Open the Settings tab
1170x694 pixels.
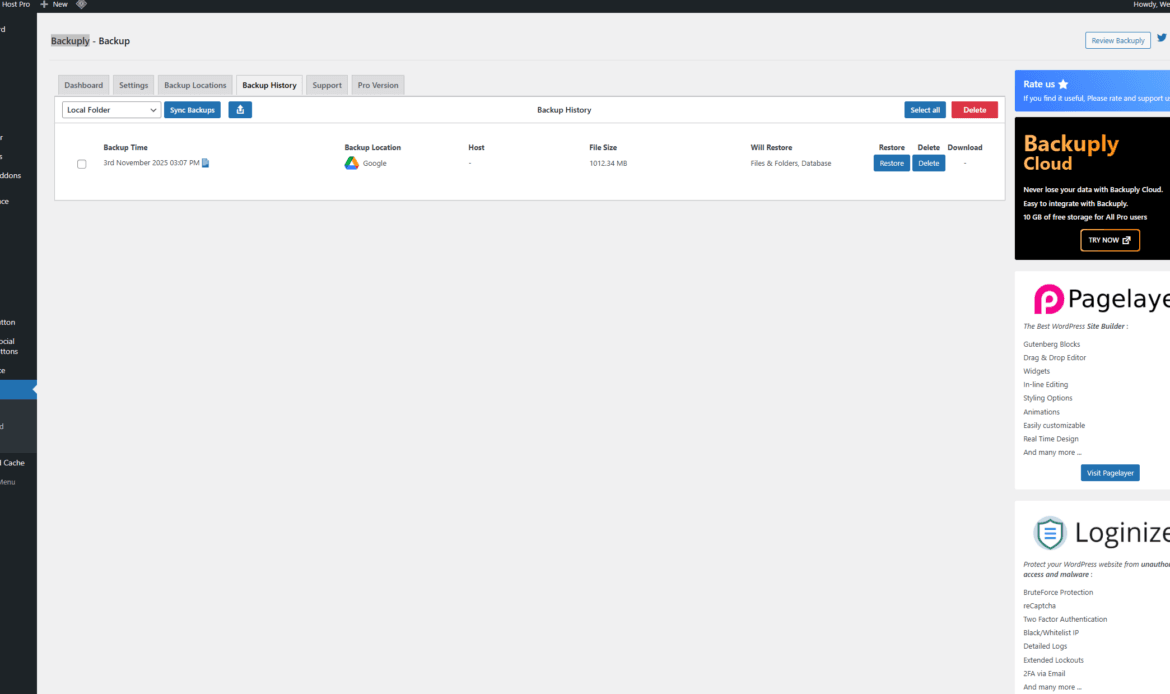134,86
